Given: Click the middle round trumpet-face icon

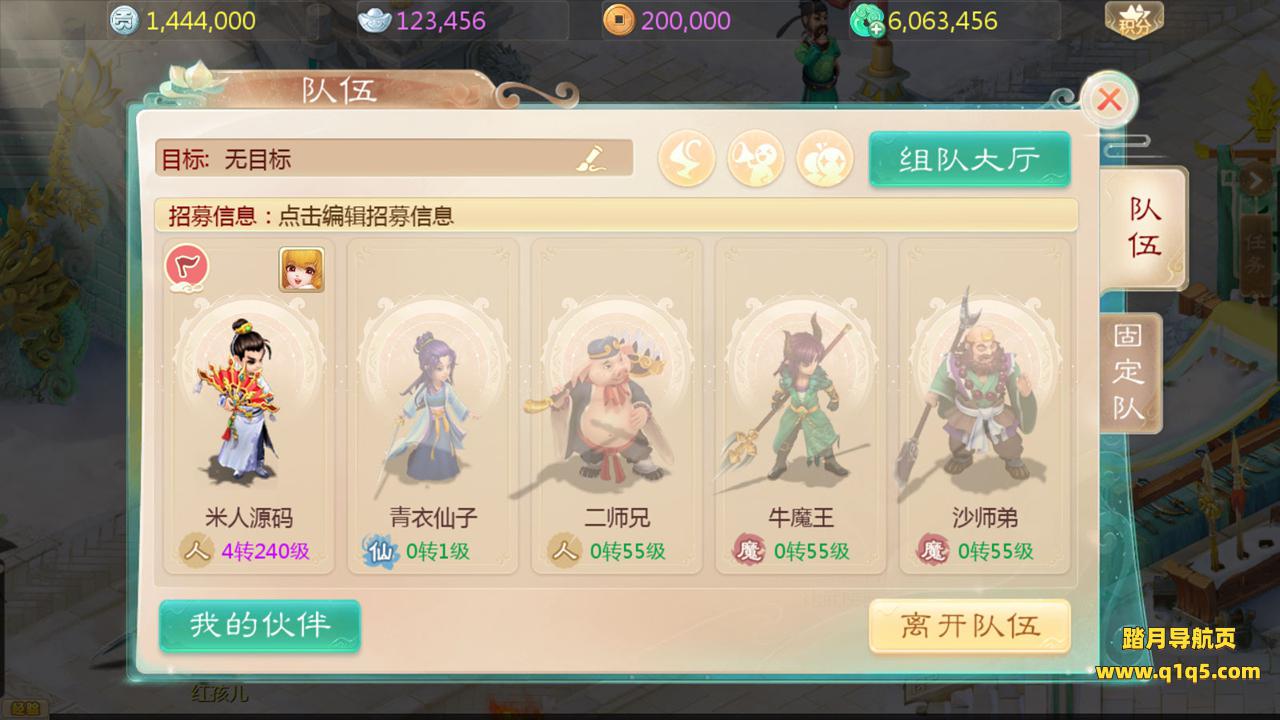Looking at the screenshot, I should tap(756, 159).
